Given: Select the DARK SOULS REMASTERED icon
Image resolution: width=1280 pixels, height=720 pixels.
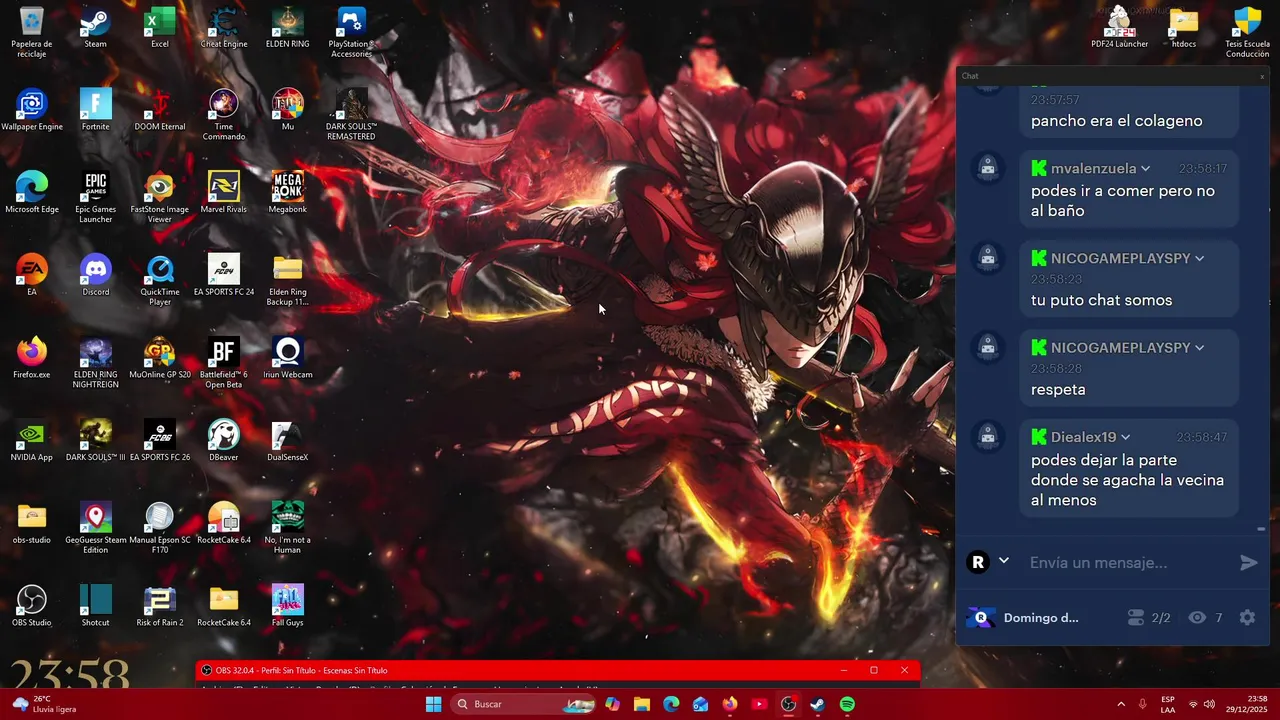Looking at the screenshot, I should (351, 115).
